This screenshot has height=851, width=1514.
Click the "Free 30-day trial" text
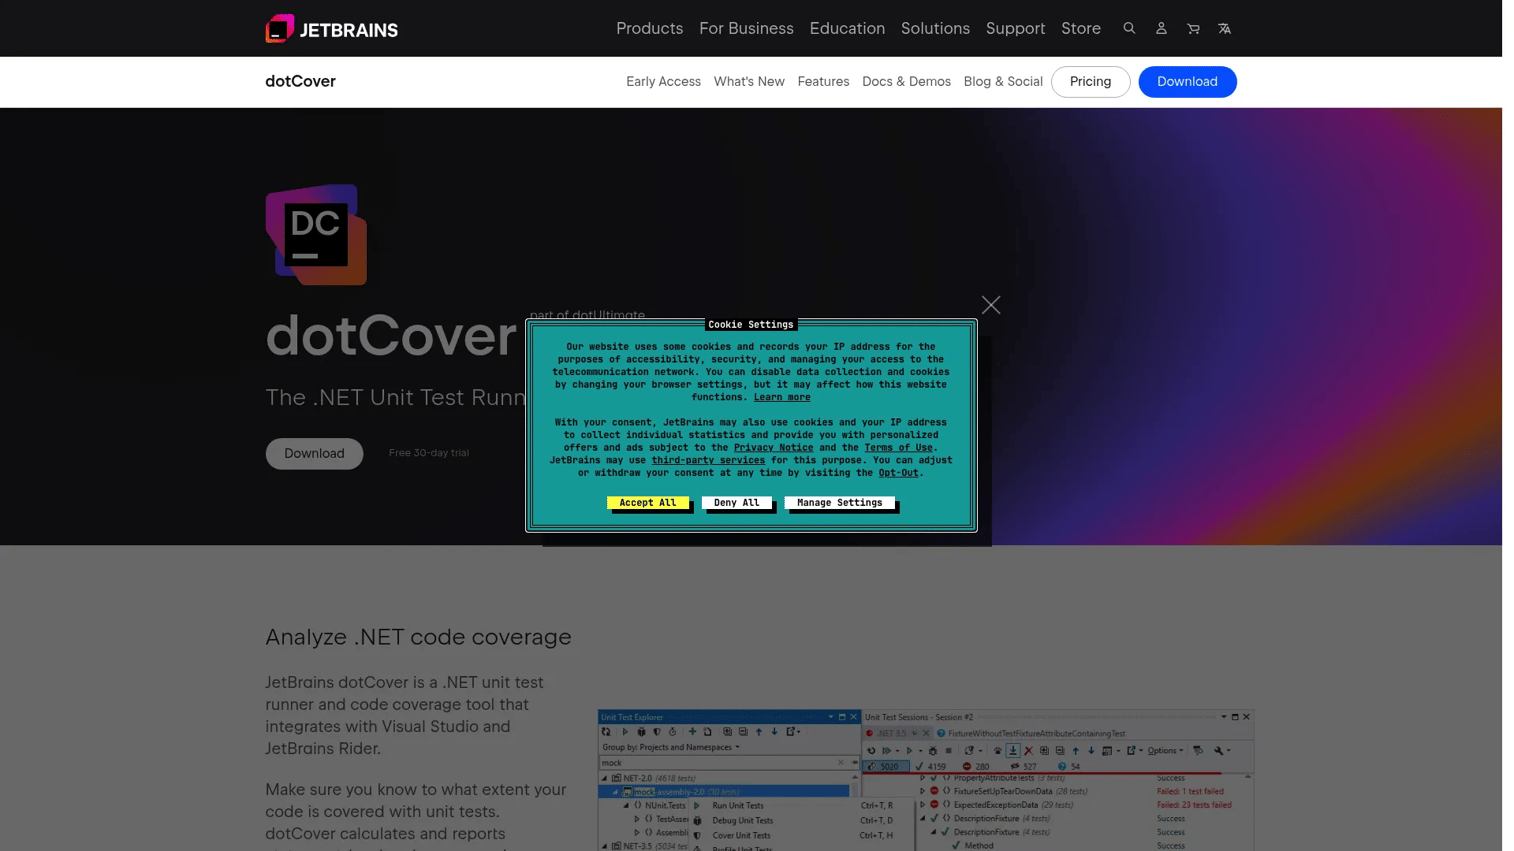429,453
